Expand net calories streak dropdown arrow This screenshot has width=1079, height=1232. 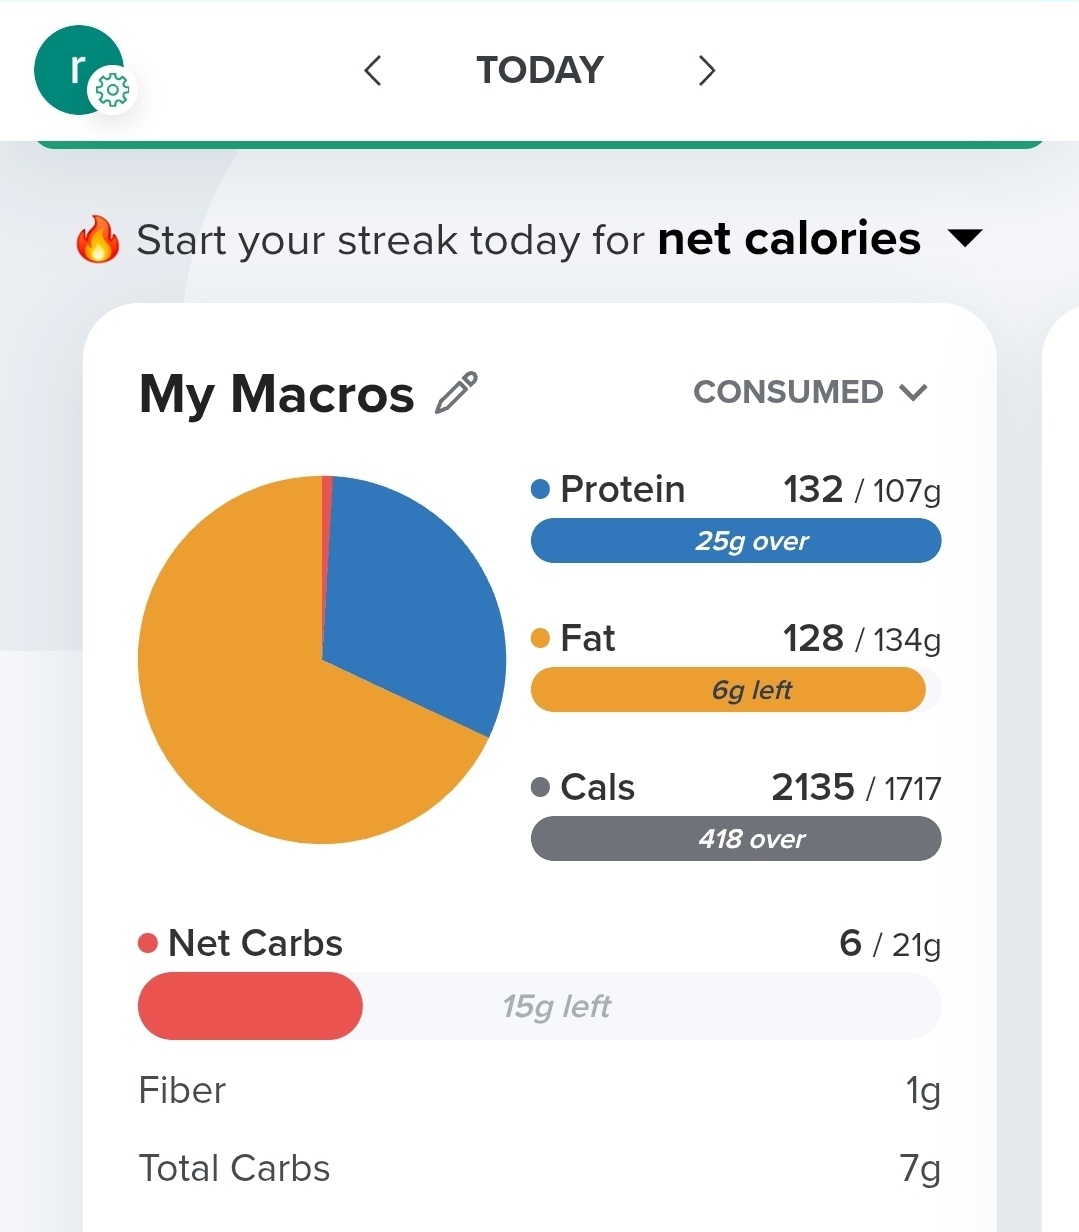[x=965, y=239]
